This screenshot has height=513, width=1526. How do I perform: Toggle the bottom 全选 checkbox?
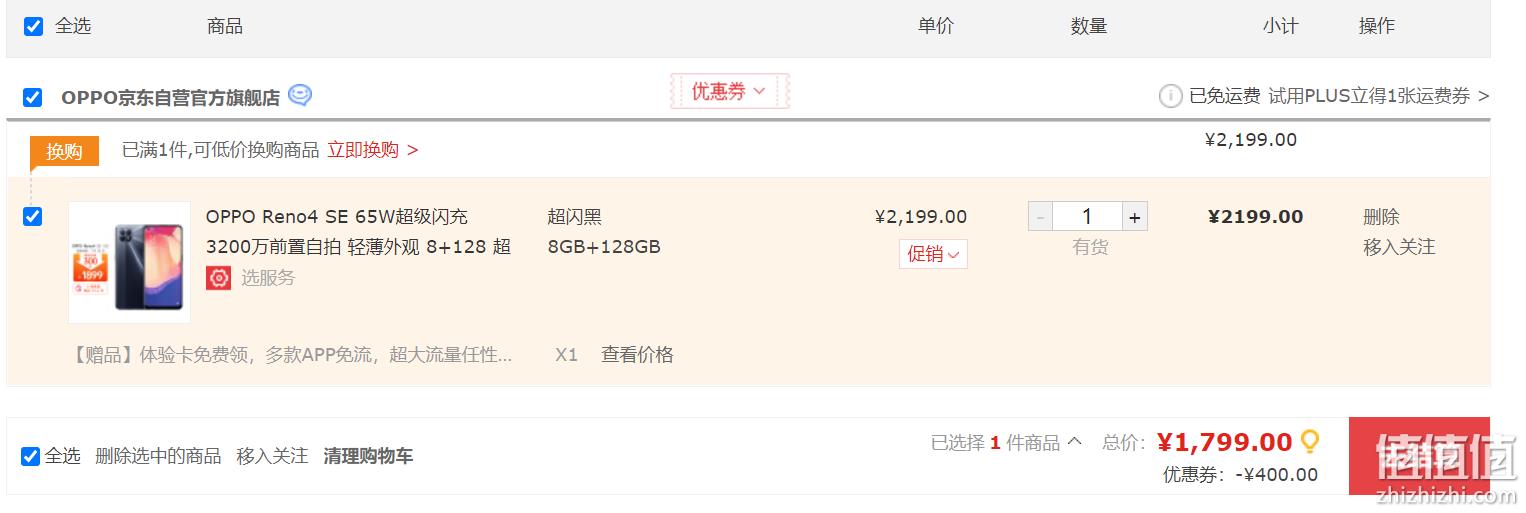pyautogui.click(x=31, y=457)
